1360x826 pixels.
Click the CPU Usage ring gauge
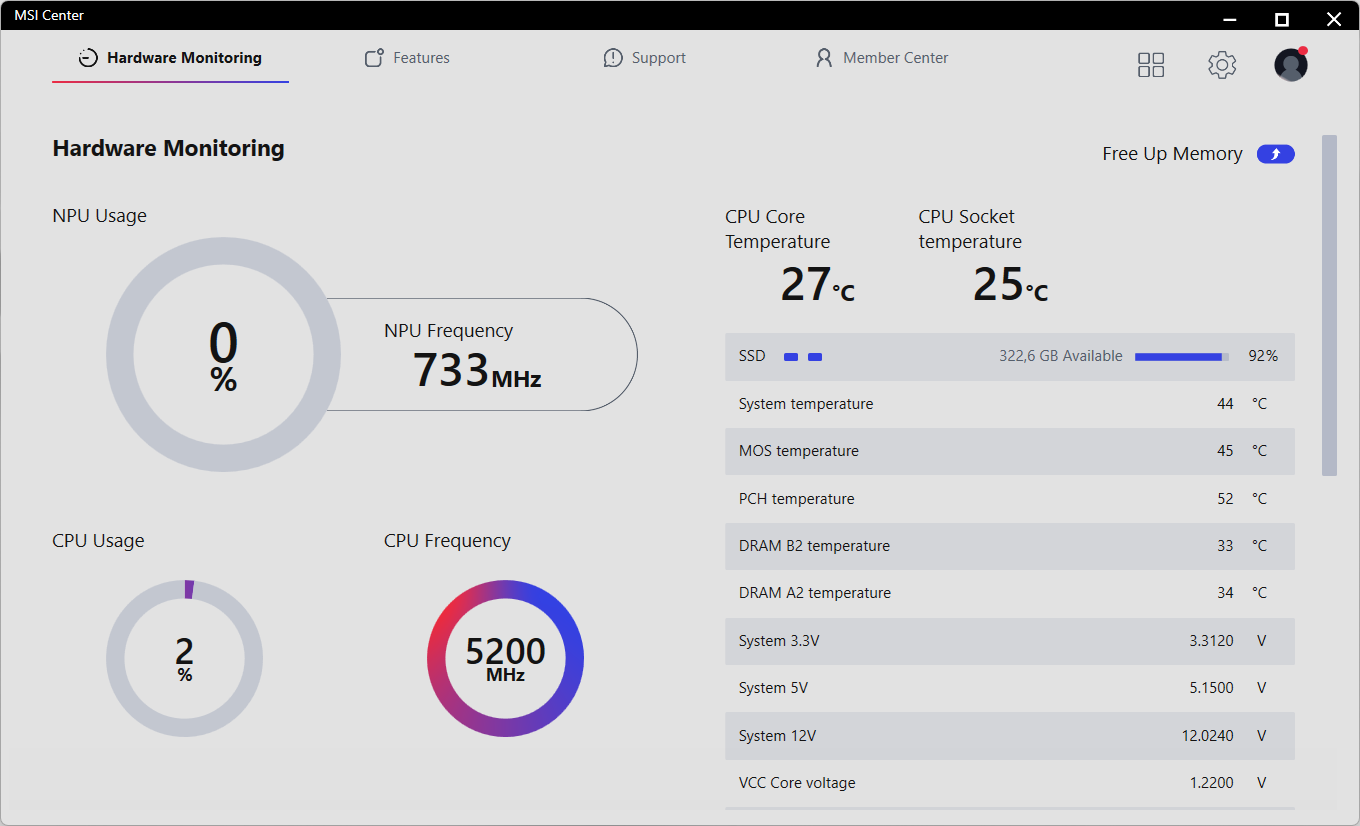point(184,658)
